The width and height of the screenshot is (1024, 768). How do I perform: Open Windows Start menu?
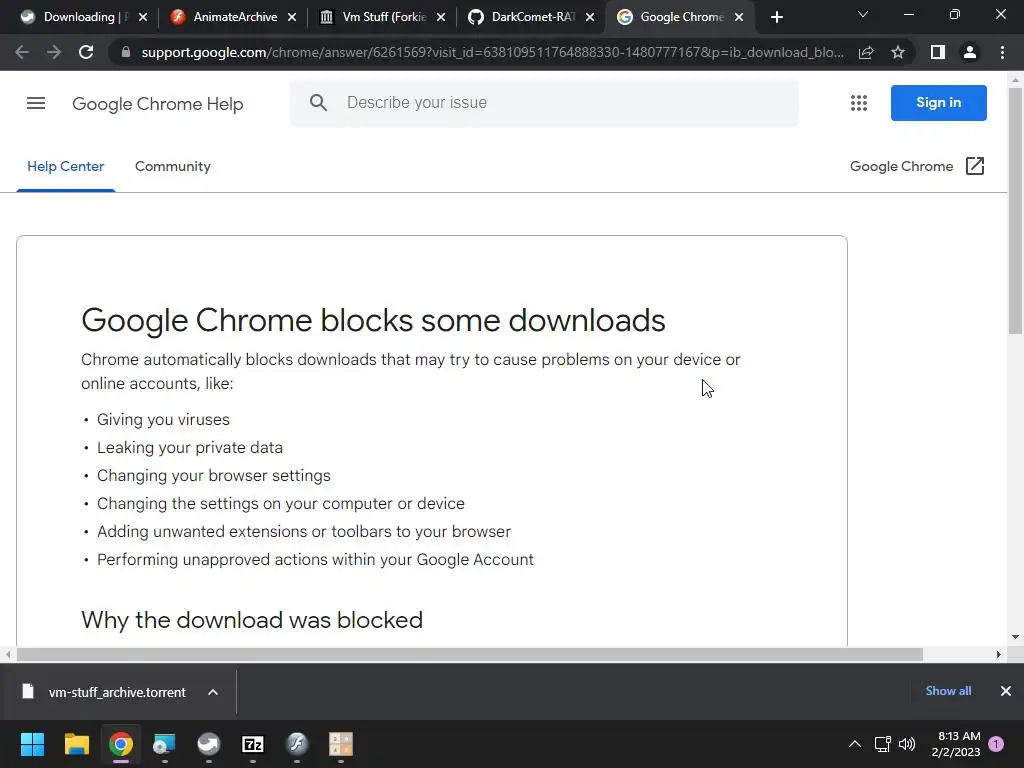(32, 744)
